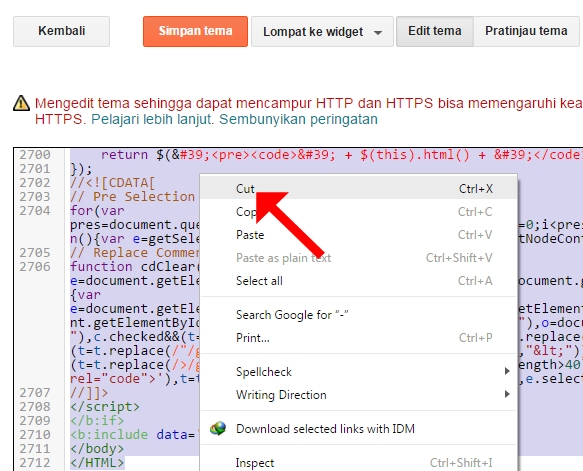Image resolution: width=583 pixels, height=471 pixels.
Task: Click line number 2704 in gutter
Action: [35, 211]
